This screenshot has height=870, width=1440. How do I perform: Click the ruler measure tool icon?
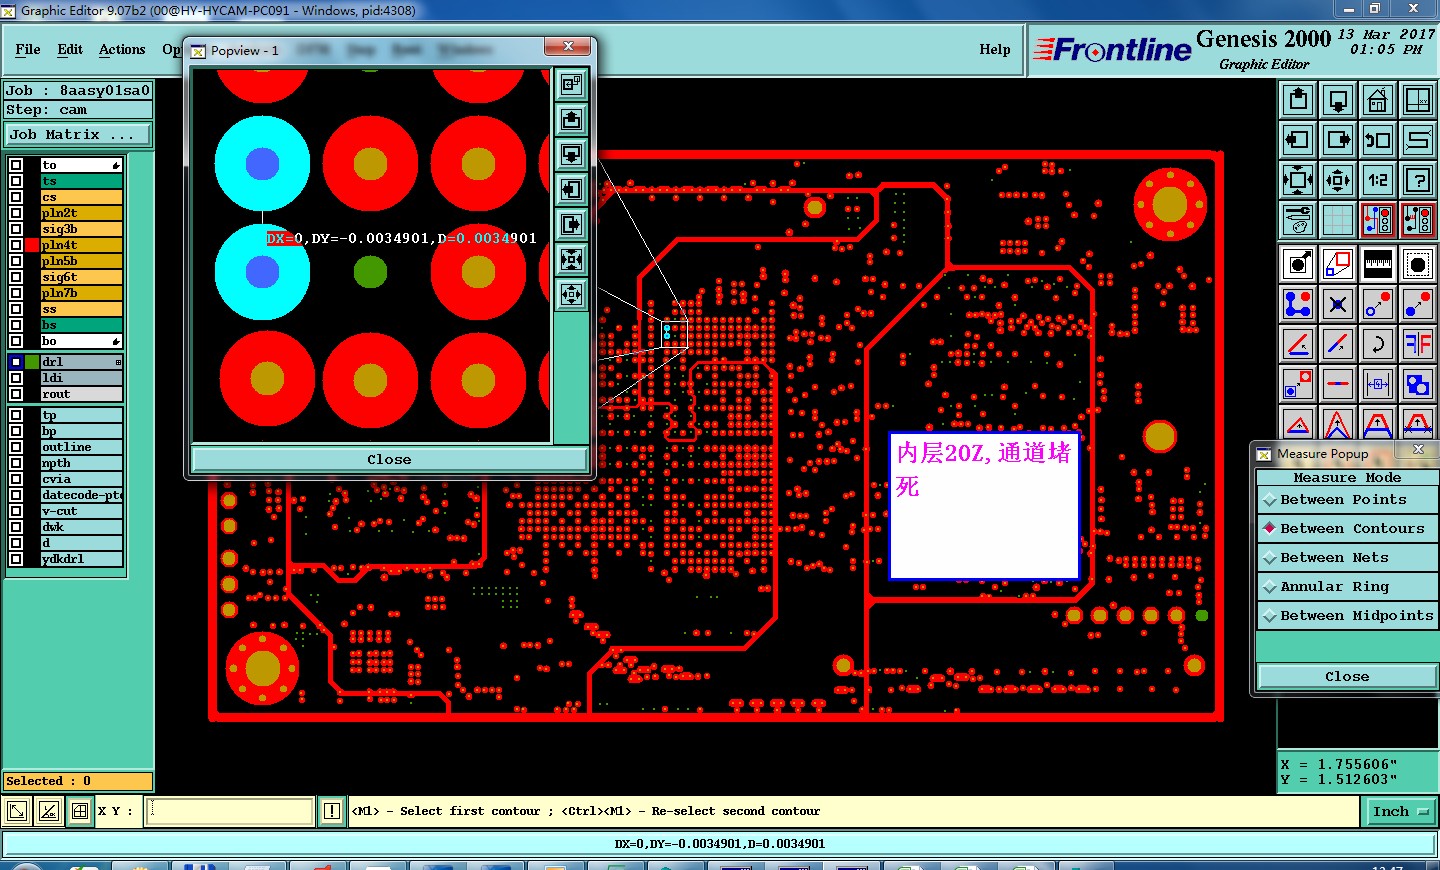point(1378,264)
